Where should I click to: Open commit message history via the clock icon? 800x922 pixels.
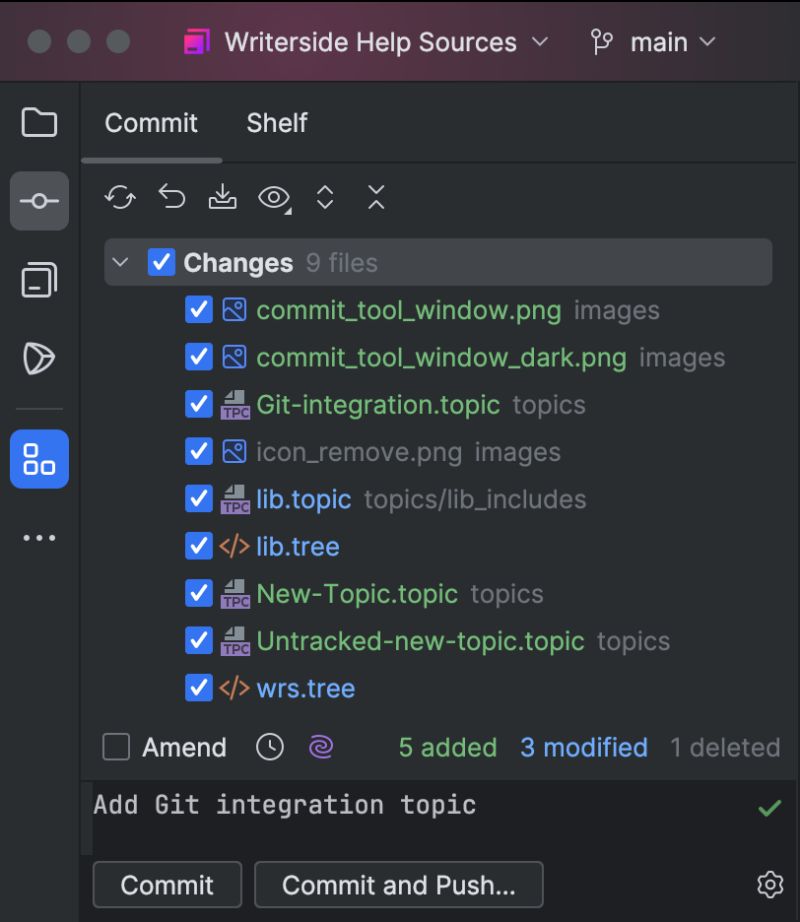click(x=270, y=747)
